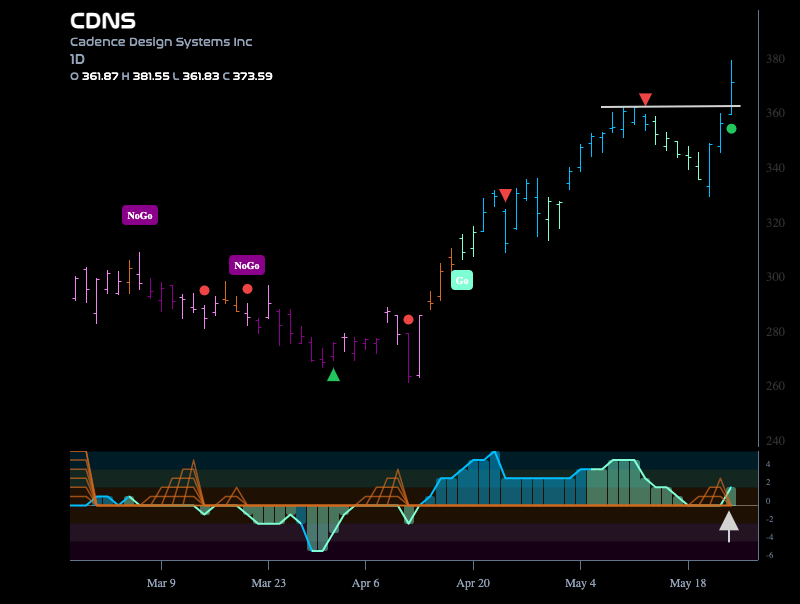Screen dimensions: 800x604
Task: Click the Apr 6 date label
Action: [x=365, y=583]
